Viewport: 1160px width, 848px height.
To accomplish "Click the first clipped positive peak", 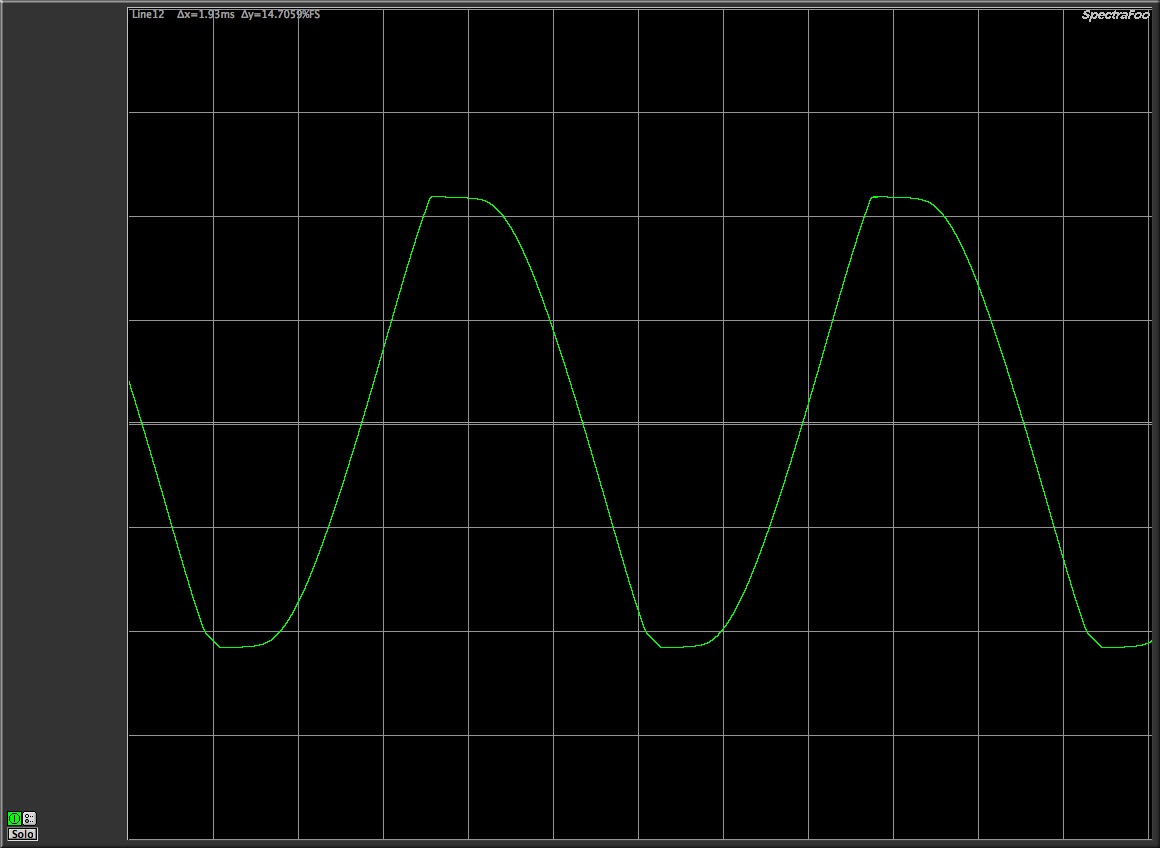I will [x=455, y=198].
